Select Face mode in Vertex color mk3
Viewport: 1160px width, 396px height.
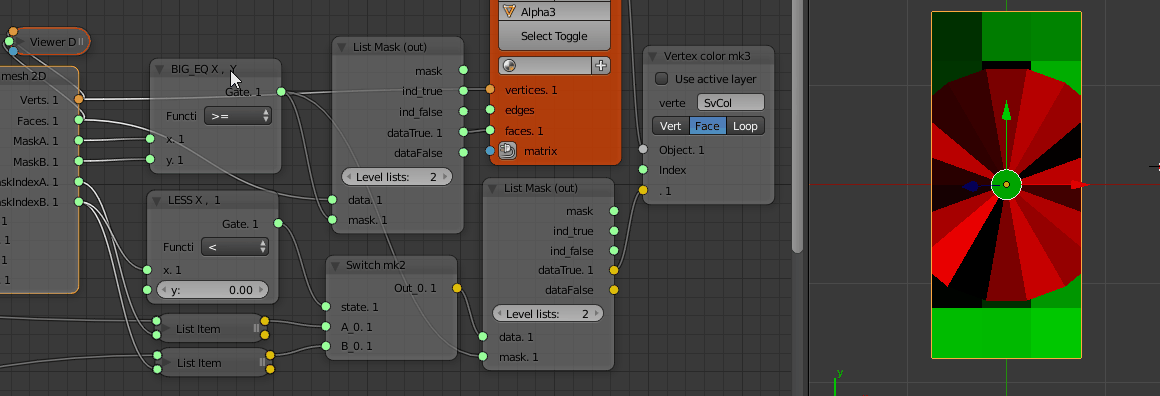[707, 126]
